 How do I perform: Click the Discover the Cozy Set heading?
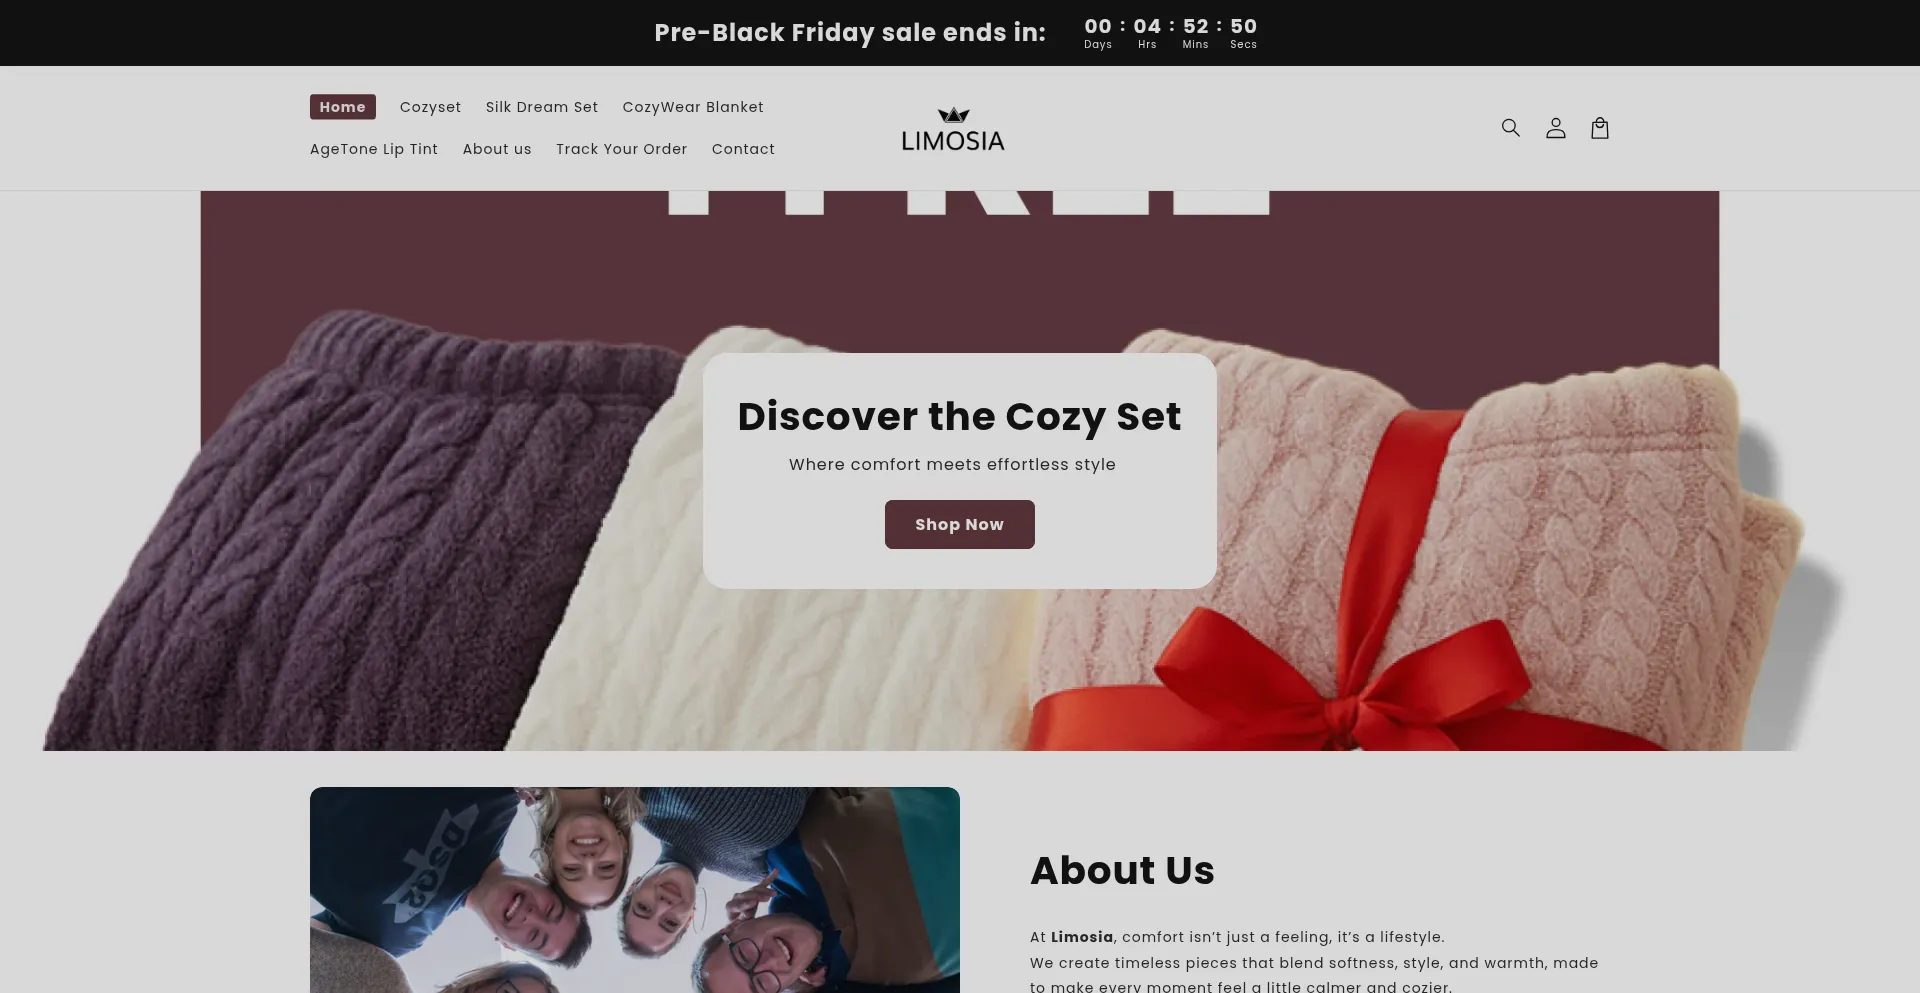(959, 416)
